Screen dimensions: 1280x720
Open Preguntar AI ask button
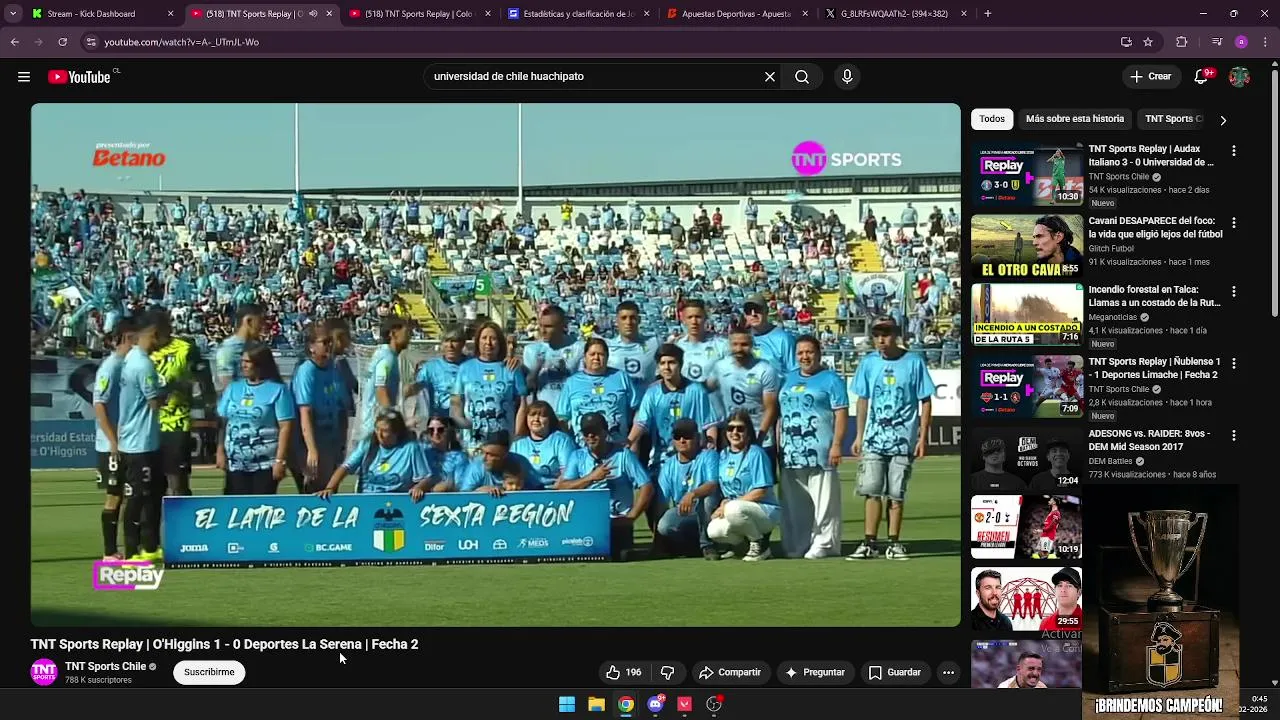point(815,673)
